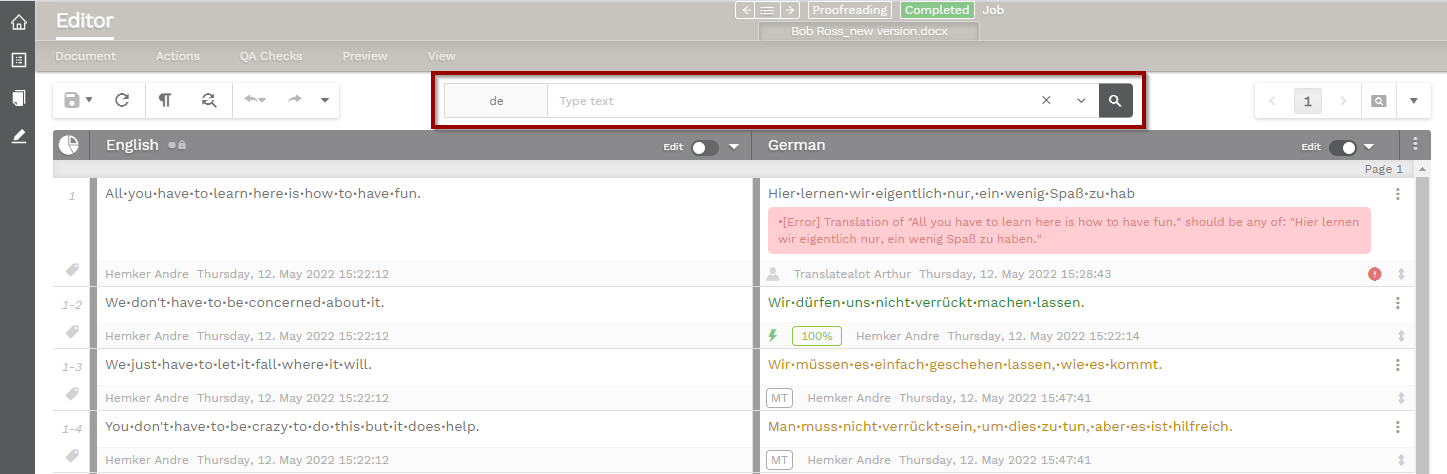Toggle Edit switch for the German column
The image size is (1447, 474).
point(1342,147)
